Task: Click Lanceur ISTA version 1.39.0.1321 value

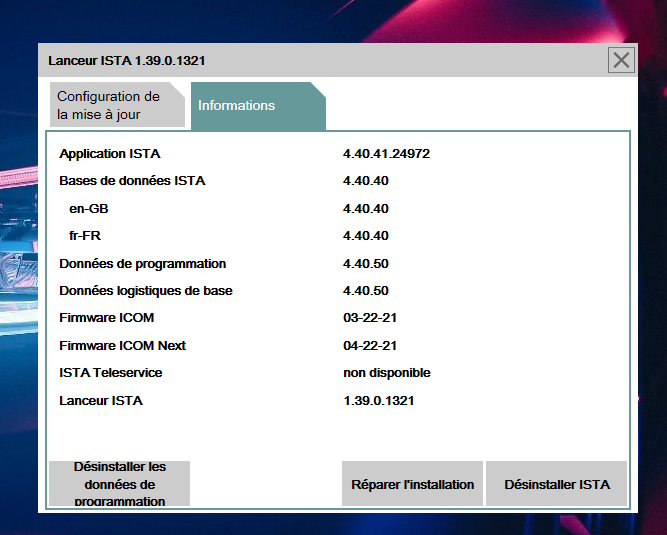Action: point(379,401)
